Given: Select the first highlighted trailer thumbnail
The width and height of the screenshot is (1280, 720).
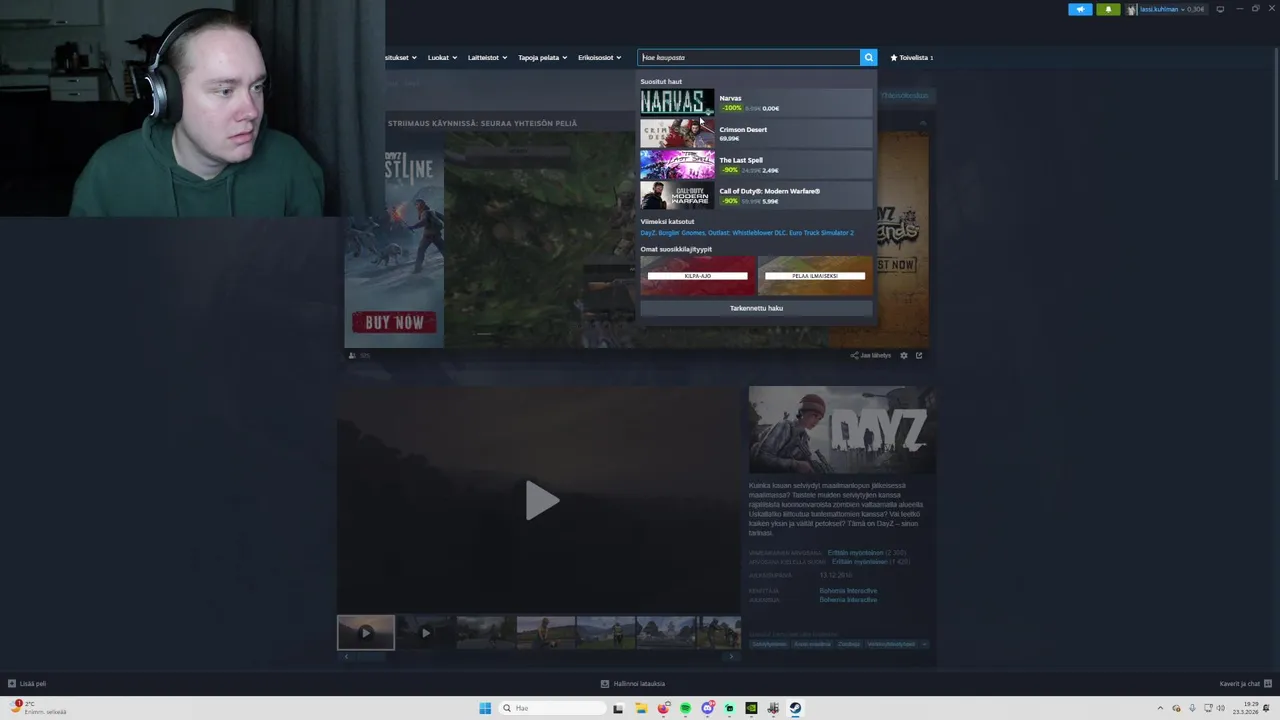Looking at the screenshot, I should click(x=366, y=632).
